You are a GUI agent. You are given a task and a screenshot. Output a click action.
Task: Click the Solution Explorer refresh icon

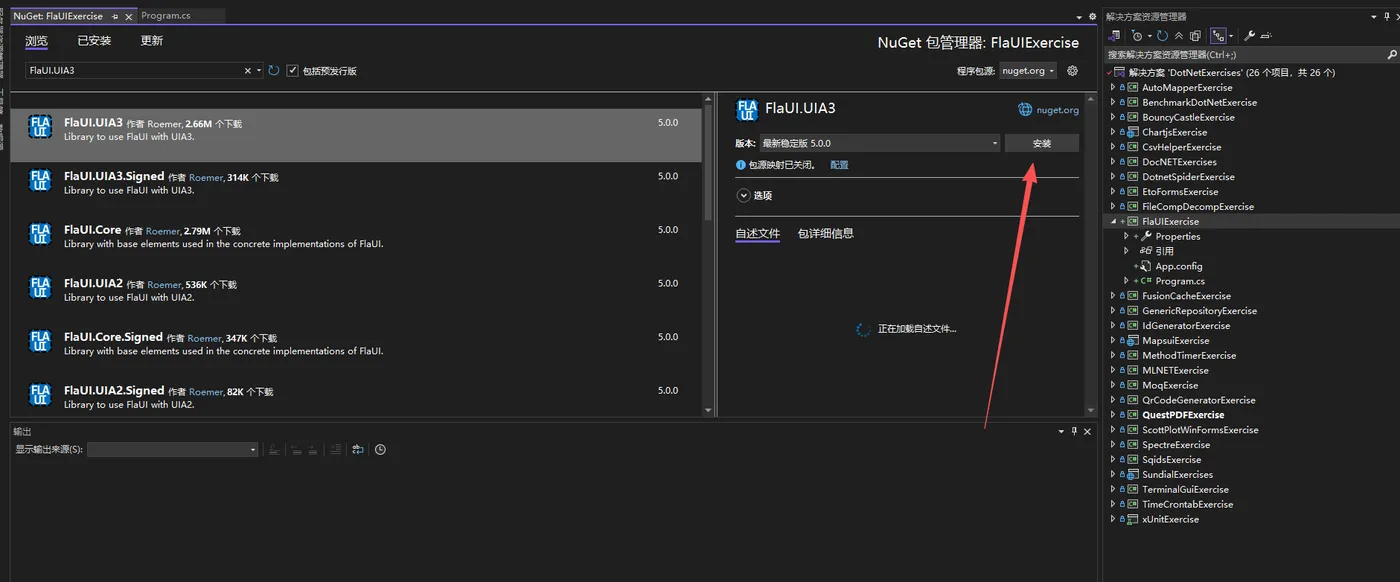1162,36
